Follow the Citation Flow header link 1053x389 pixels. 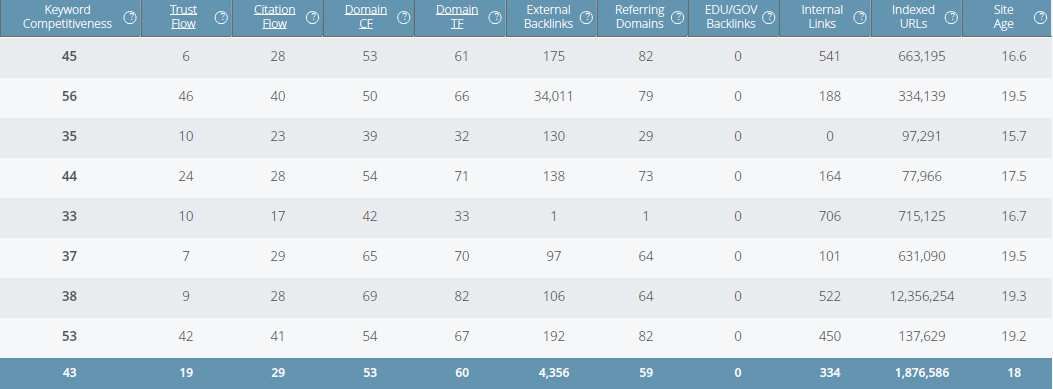(x=275, y=17)
